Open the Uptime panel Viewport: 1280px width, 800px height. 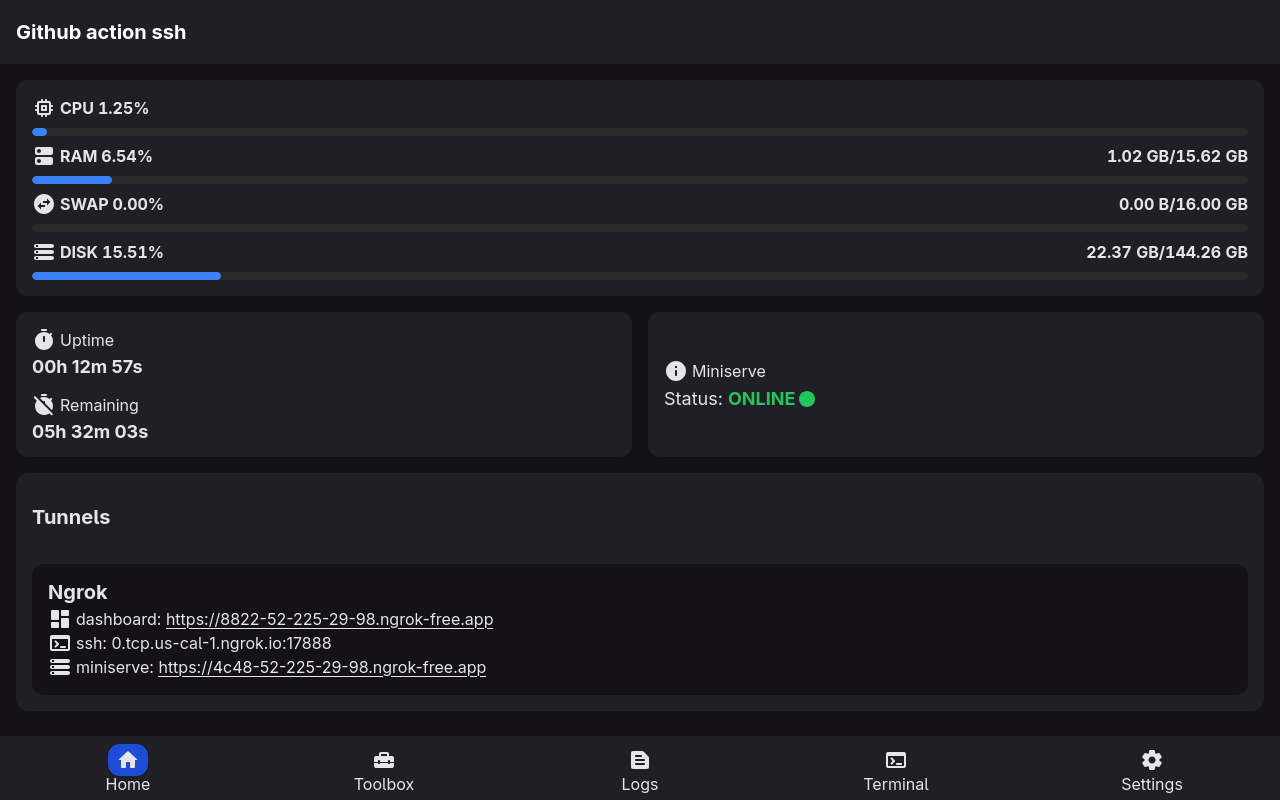coord(323,383)
